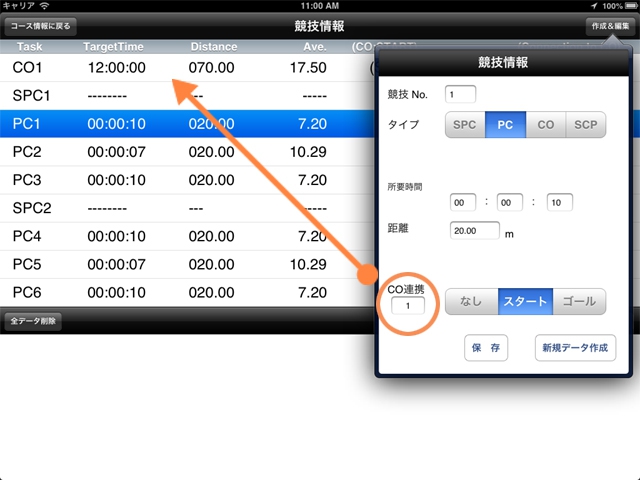Choose the SCP type segment
Screen dimensions: 640x480
(x=586, y=125)
